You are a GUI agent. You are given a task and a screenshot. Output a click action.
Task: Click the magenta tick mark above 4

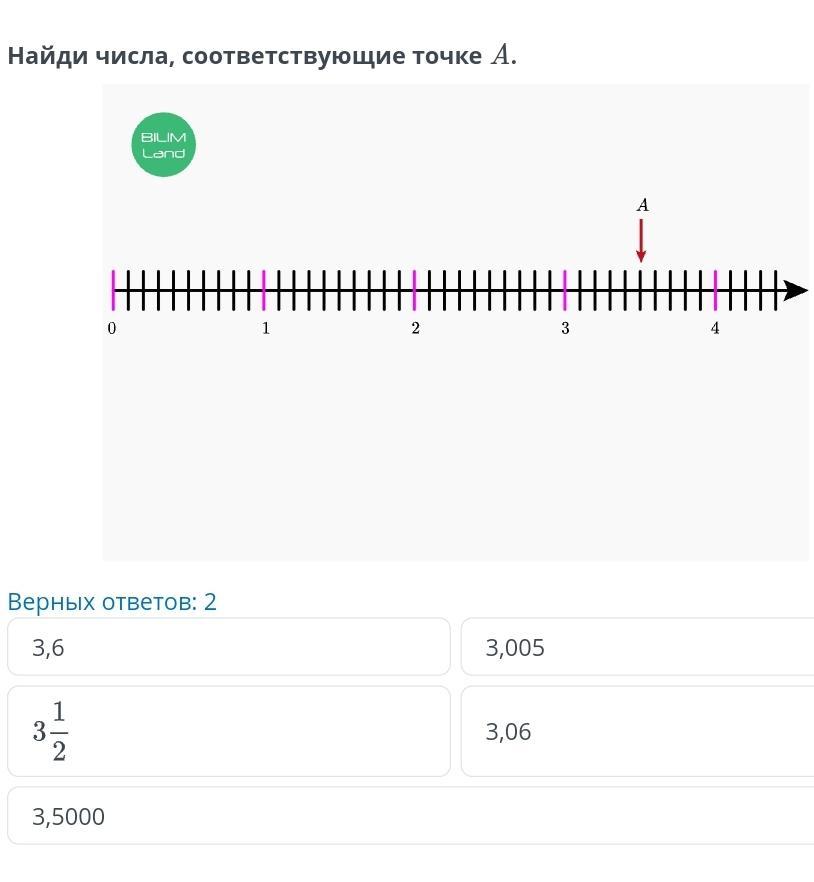715,290
